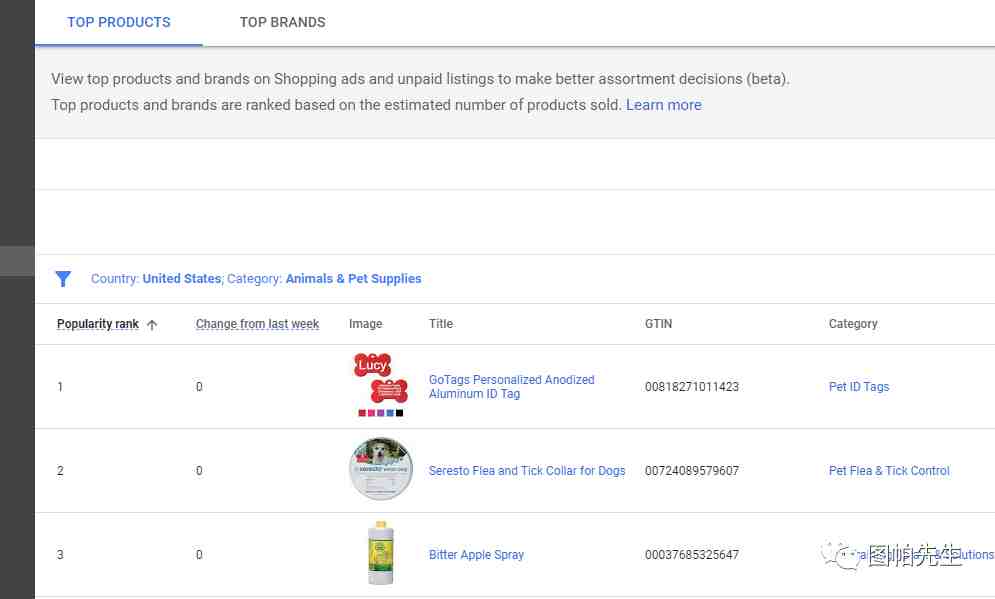Image resolution: width=995 pixels, height=599 pixels.
Task: Click the Seresto collar product image
Action: tap(380, 469)
